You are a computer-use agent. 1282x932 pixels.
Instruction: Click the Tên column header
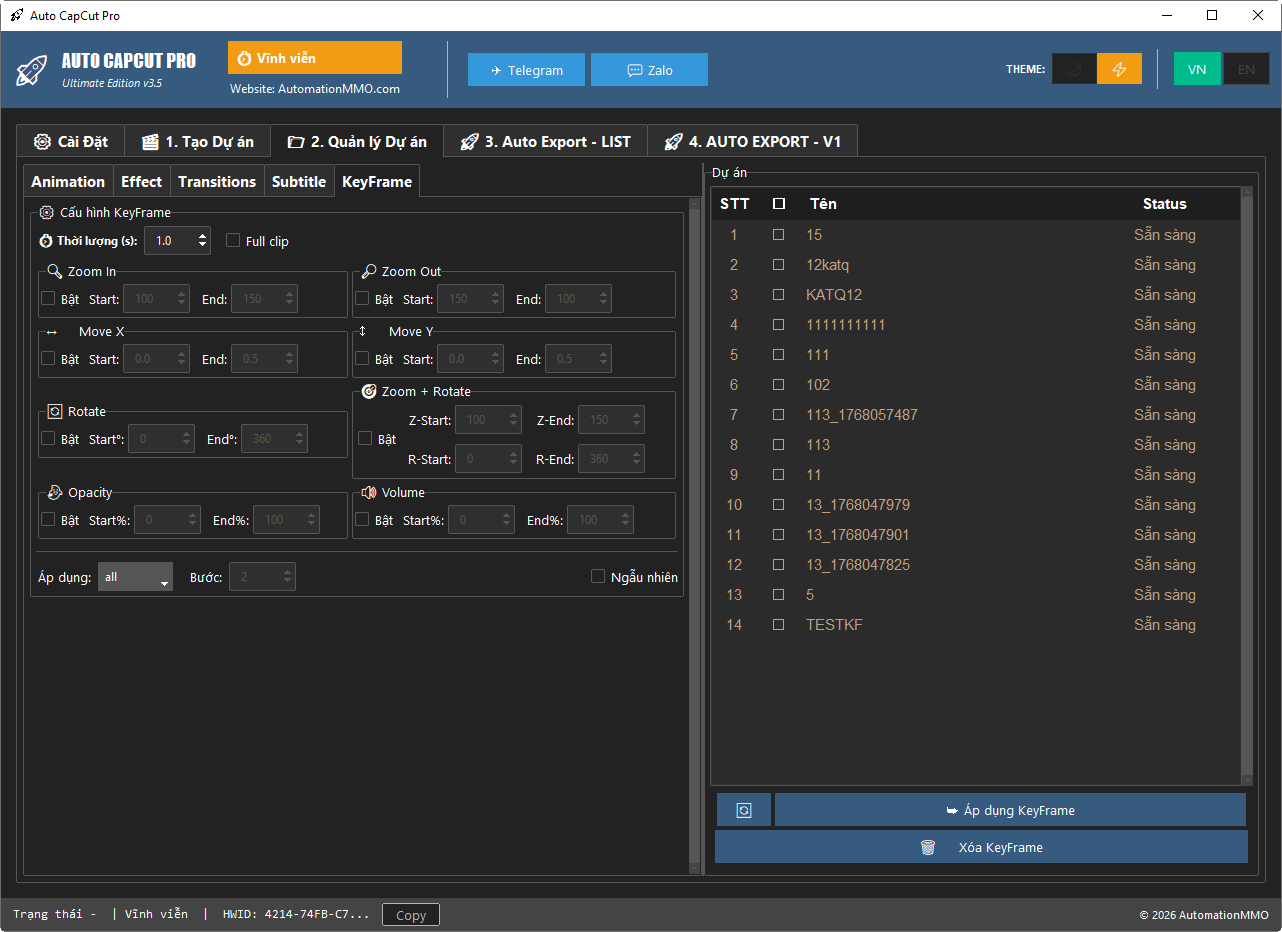tap(823, 204)
